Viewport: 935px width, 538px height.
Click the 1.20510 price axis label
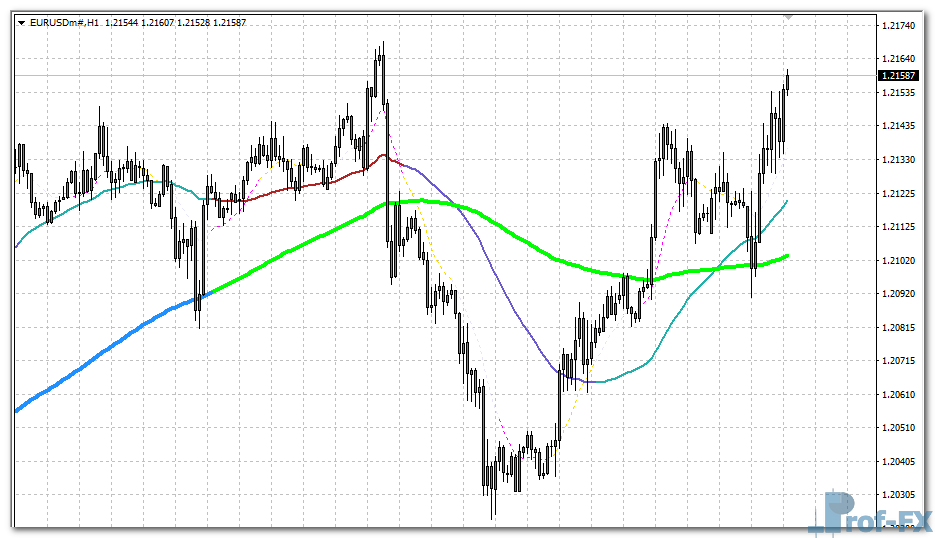[898, 427]
